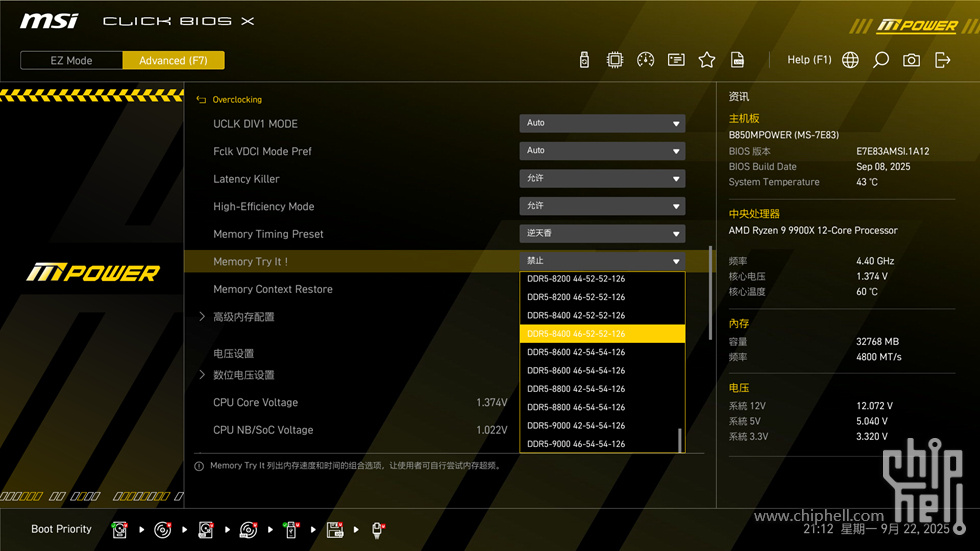Click the board info card icon
The width and height of the screenshot is (980, 551).
click(676, 60)
